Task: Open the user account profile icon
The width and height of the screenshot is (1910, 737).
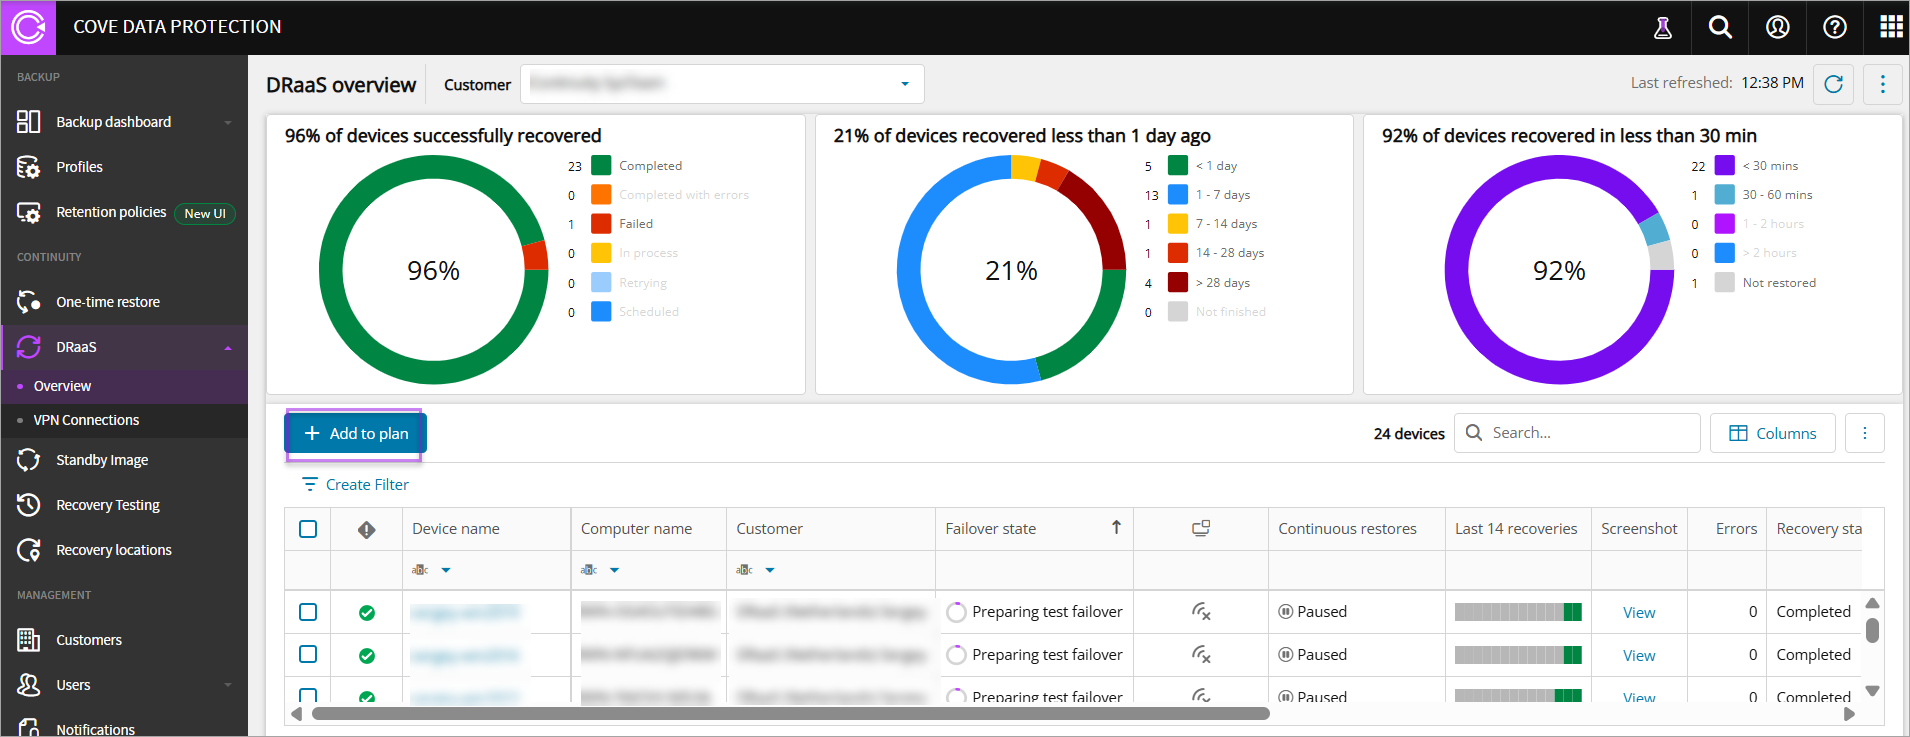Action: [x=1777, y=28]
